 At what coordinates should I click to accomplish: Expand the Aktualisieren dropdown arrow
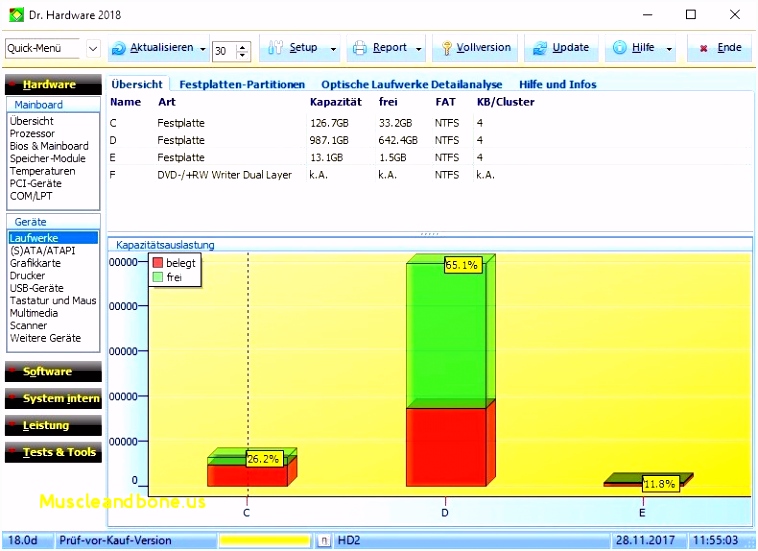click(203, 49)
